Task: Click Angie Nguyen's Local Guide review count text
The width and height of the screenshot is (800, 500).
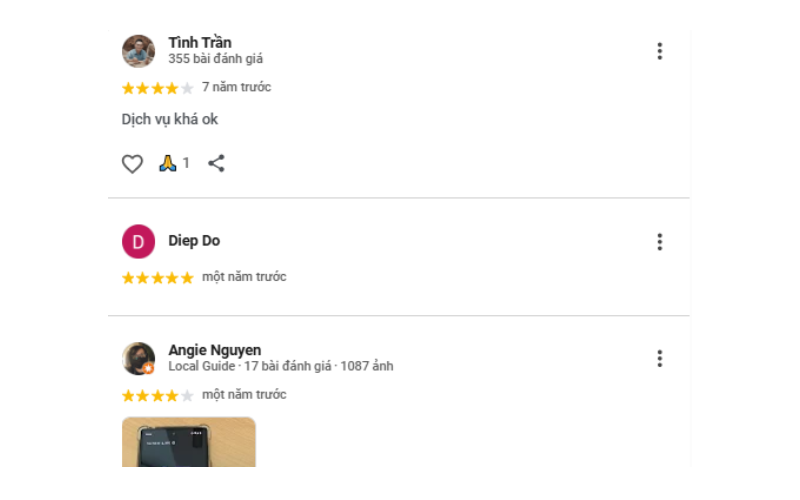Action: (280, 367)
